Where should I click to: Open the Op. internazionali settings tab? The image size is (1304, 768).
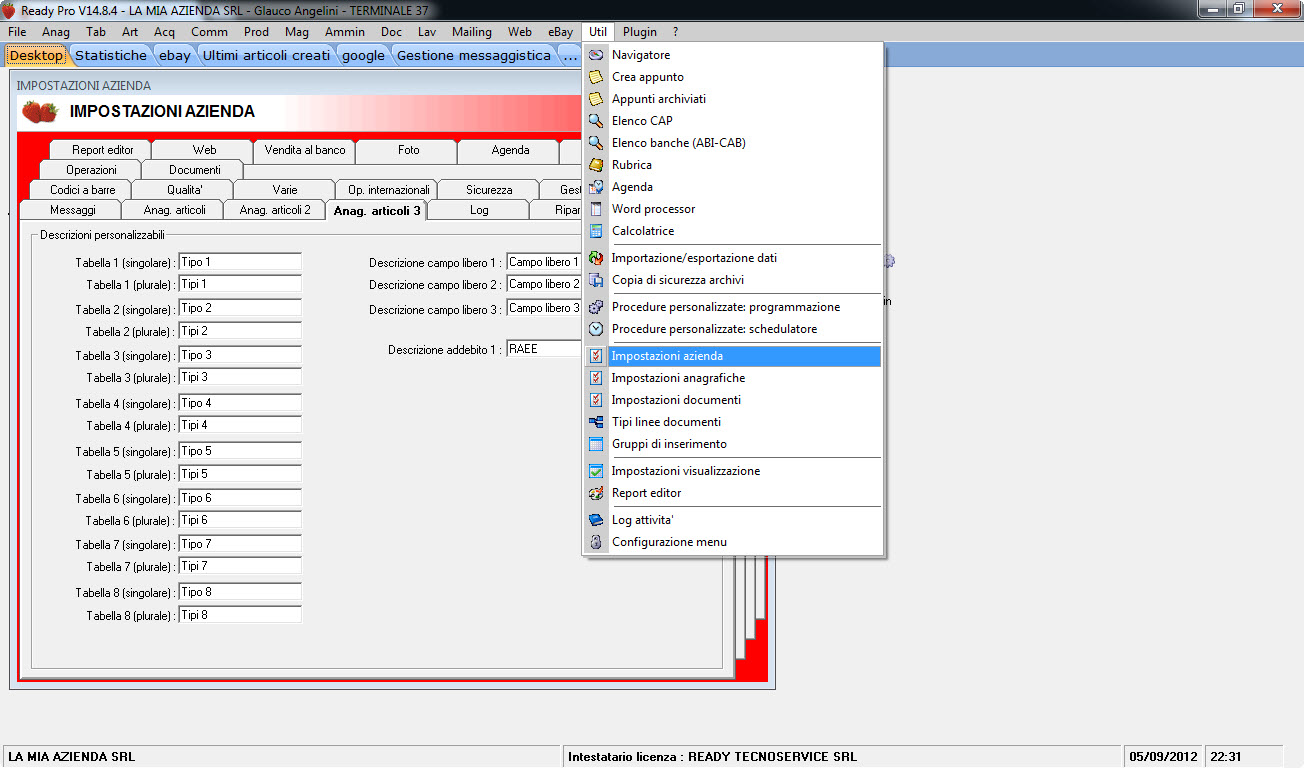tap(388, 190)
